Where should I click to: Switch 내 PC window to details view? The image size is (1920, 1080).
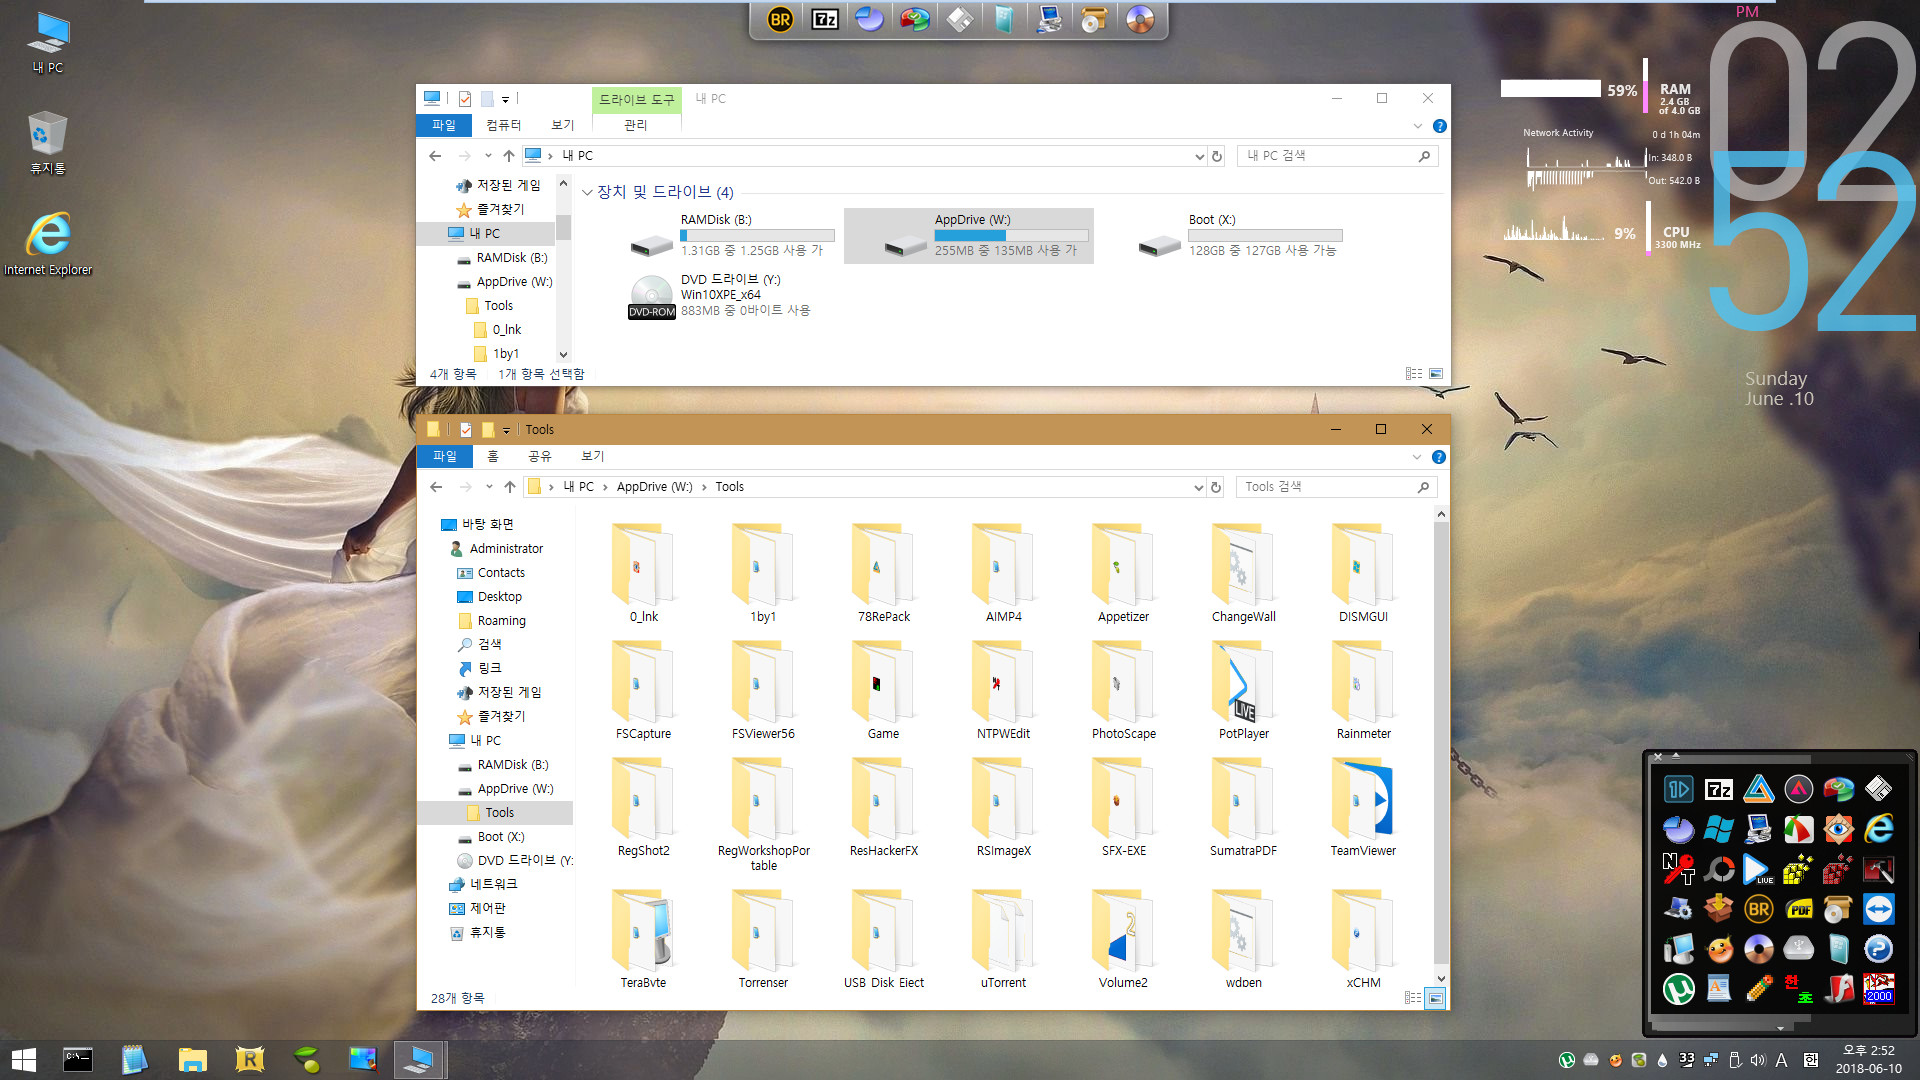pyautogui.click(x=1414, y=374)
